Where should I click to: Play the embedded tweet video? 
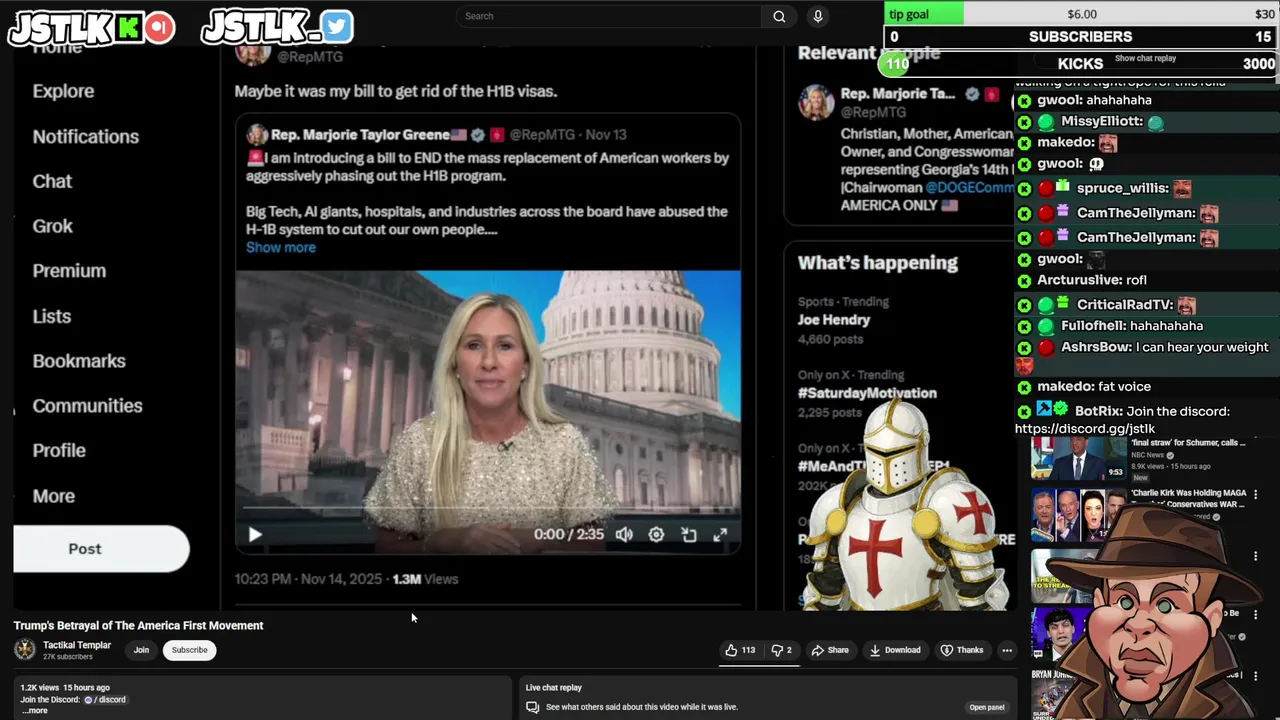click(255, 535)
